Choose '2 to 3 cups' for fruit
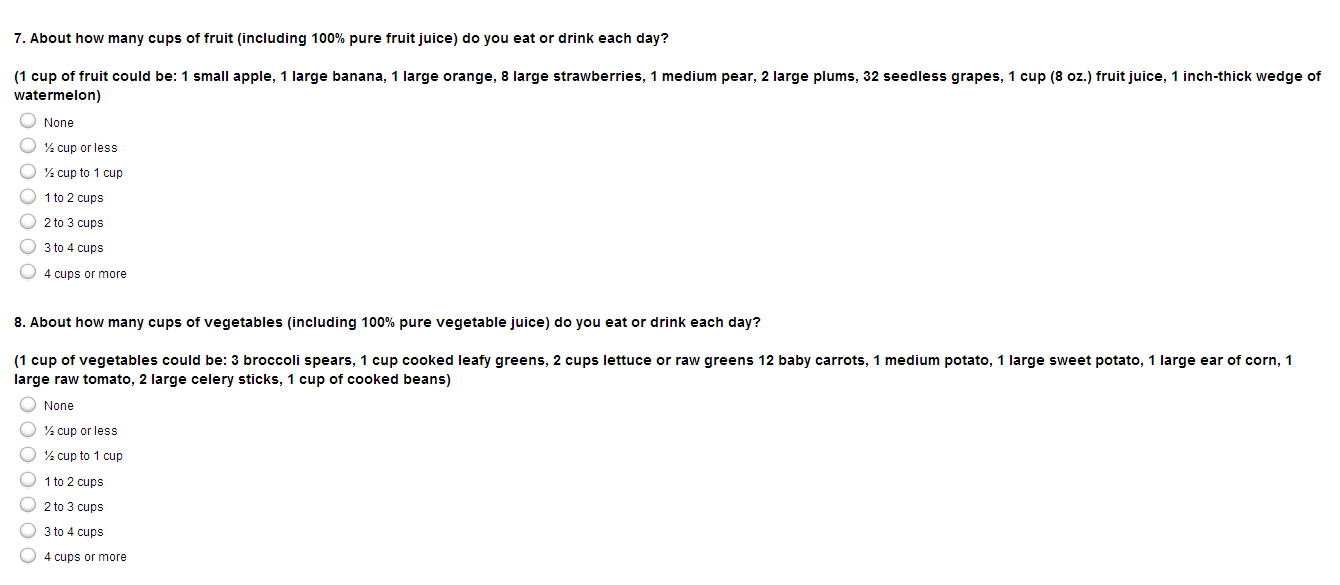1340x585 pixels. coord(28,222)
